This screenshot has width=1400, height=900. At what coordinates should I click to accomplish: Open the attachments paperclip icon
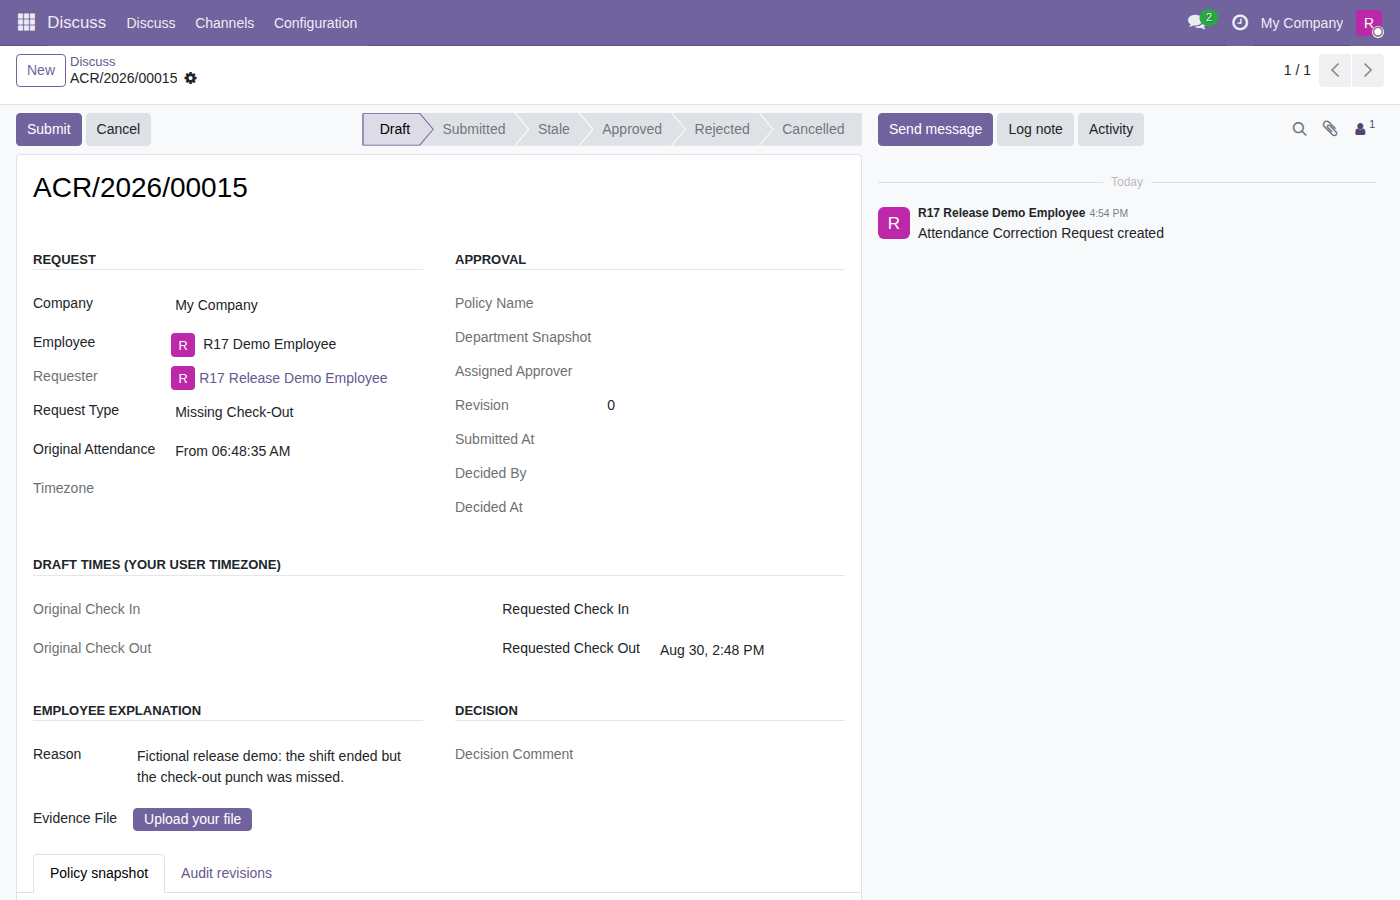click(1330, 129)
